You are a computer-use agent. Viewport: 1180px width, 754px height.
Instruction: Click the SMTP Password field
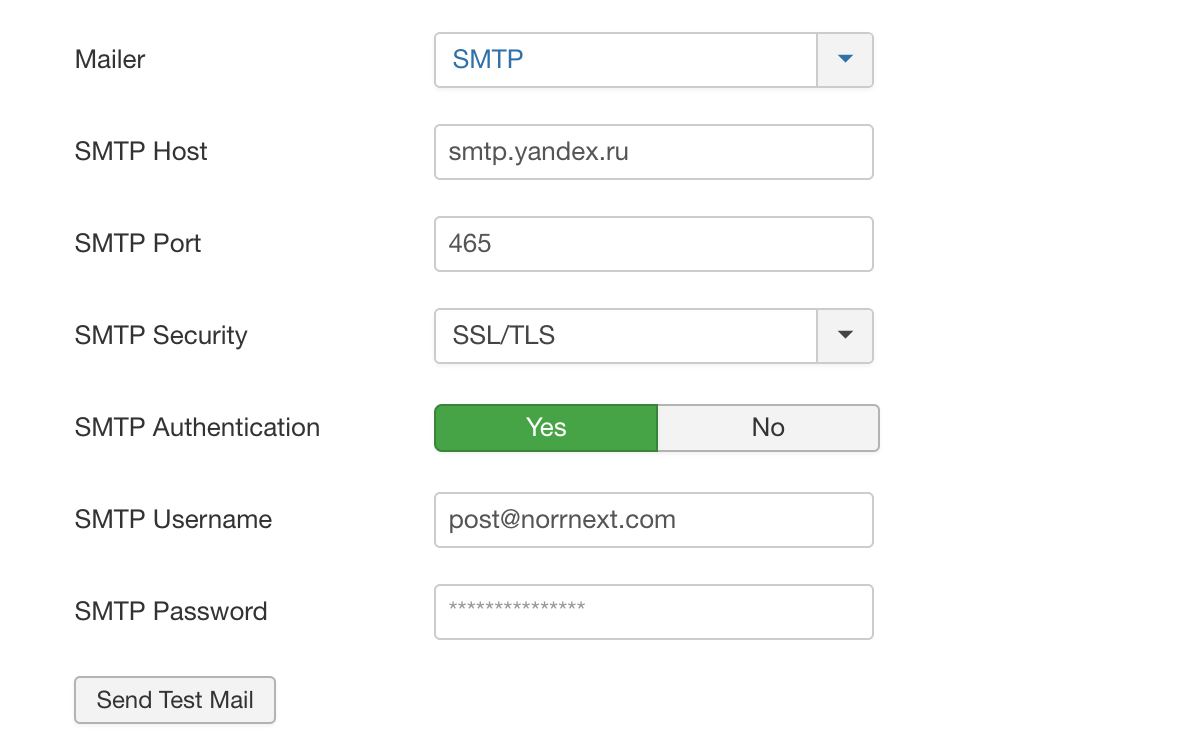(653, 612)
